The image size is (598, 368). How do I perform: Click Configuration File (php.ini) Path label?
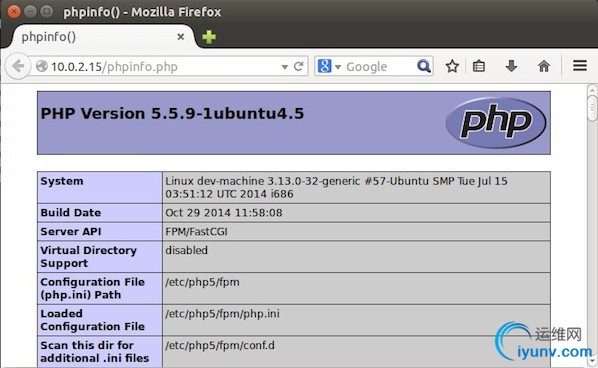pos(92,288)
